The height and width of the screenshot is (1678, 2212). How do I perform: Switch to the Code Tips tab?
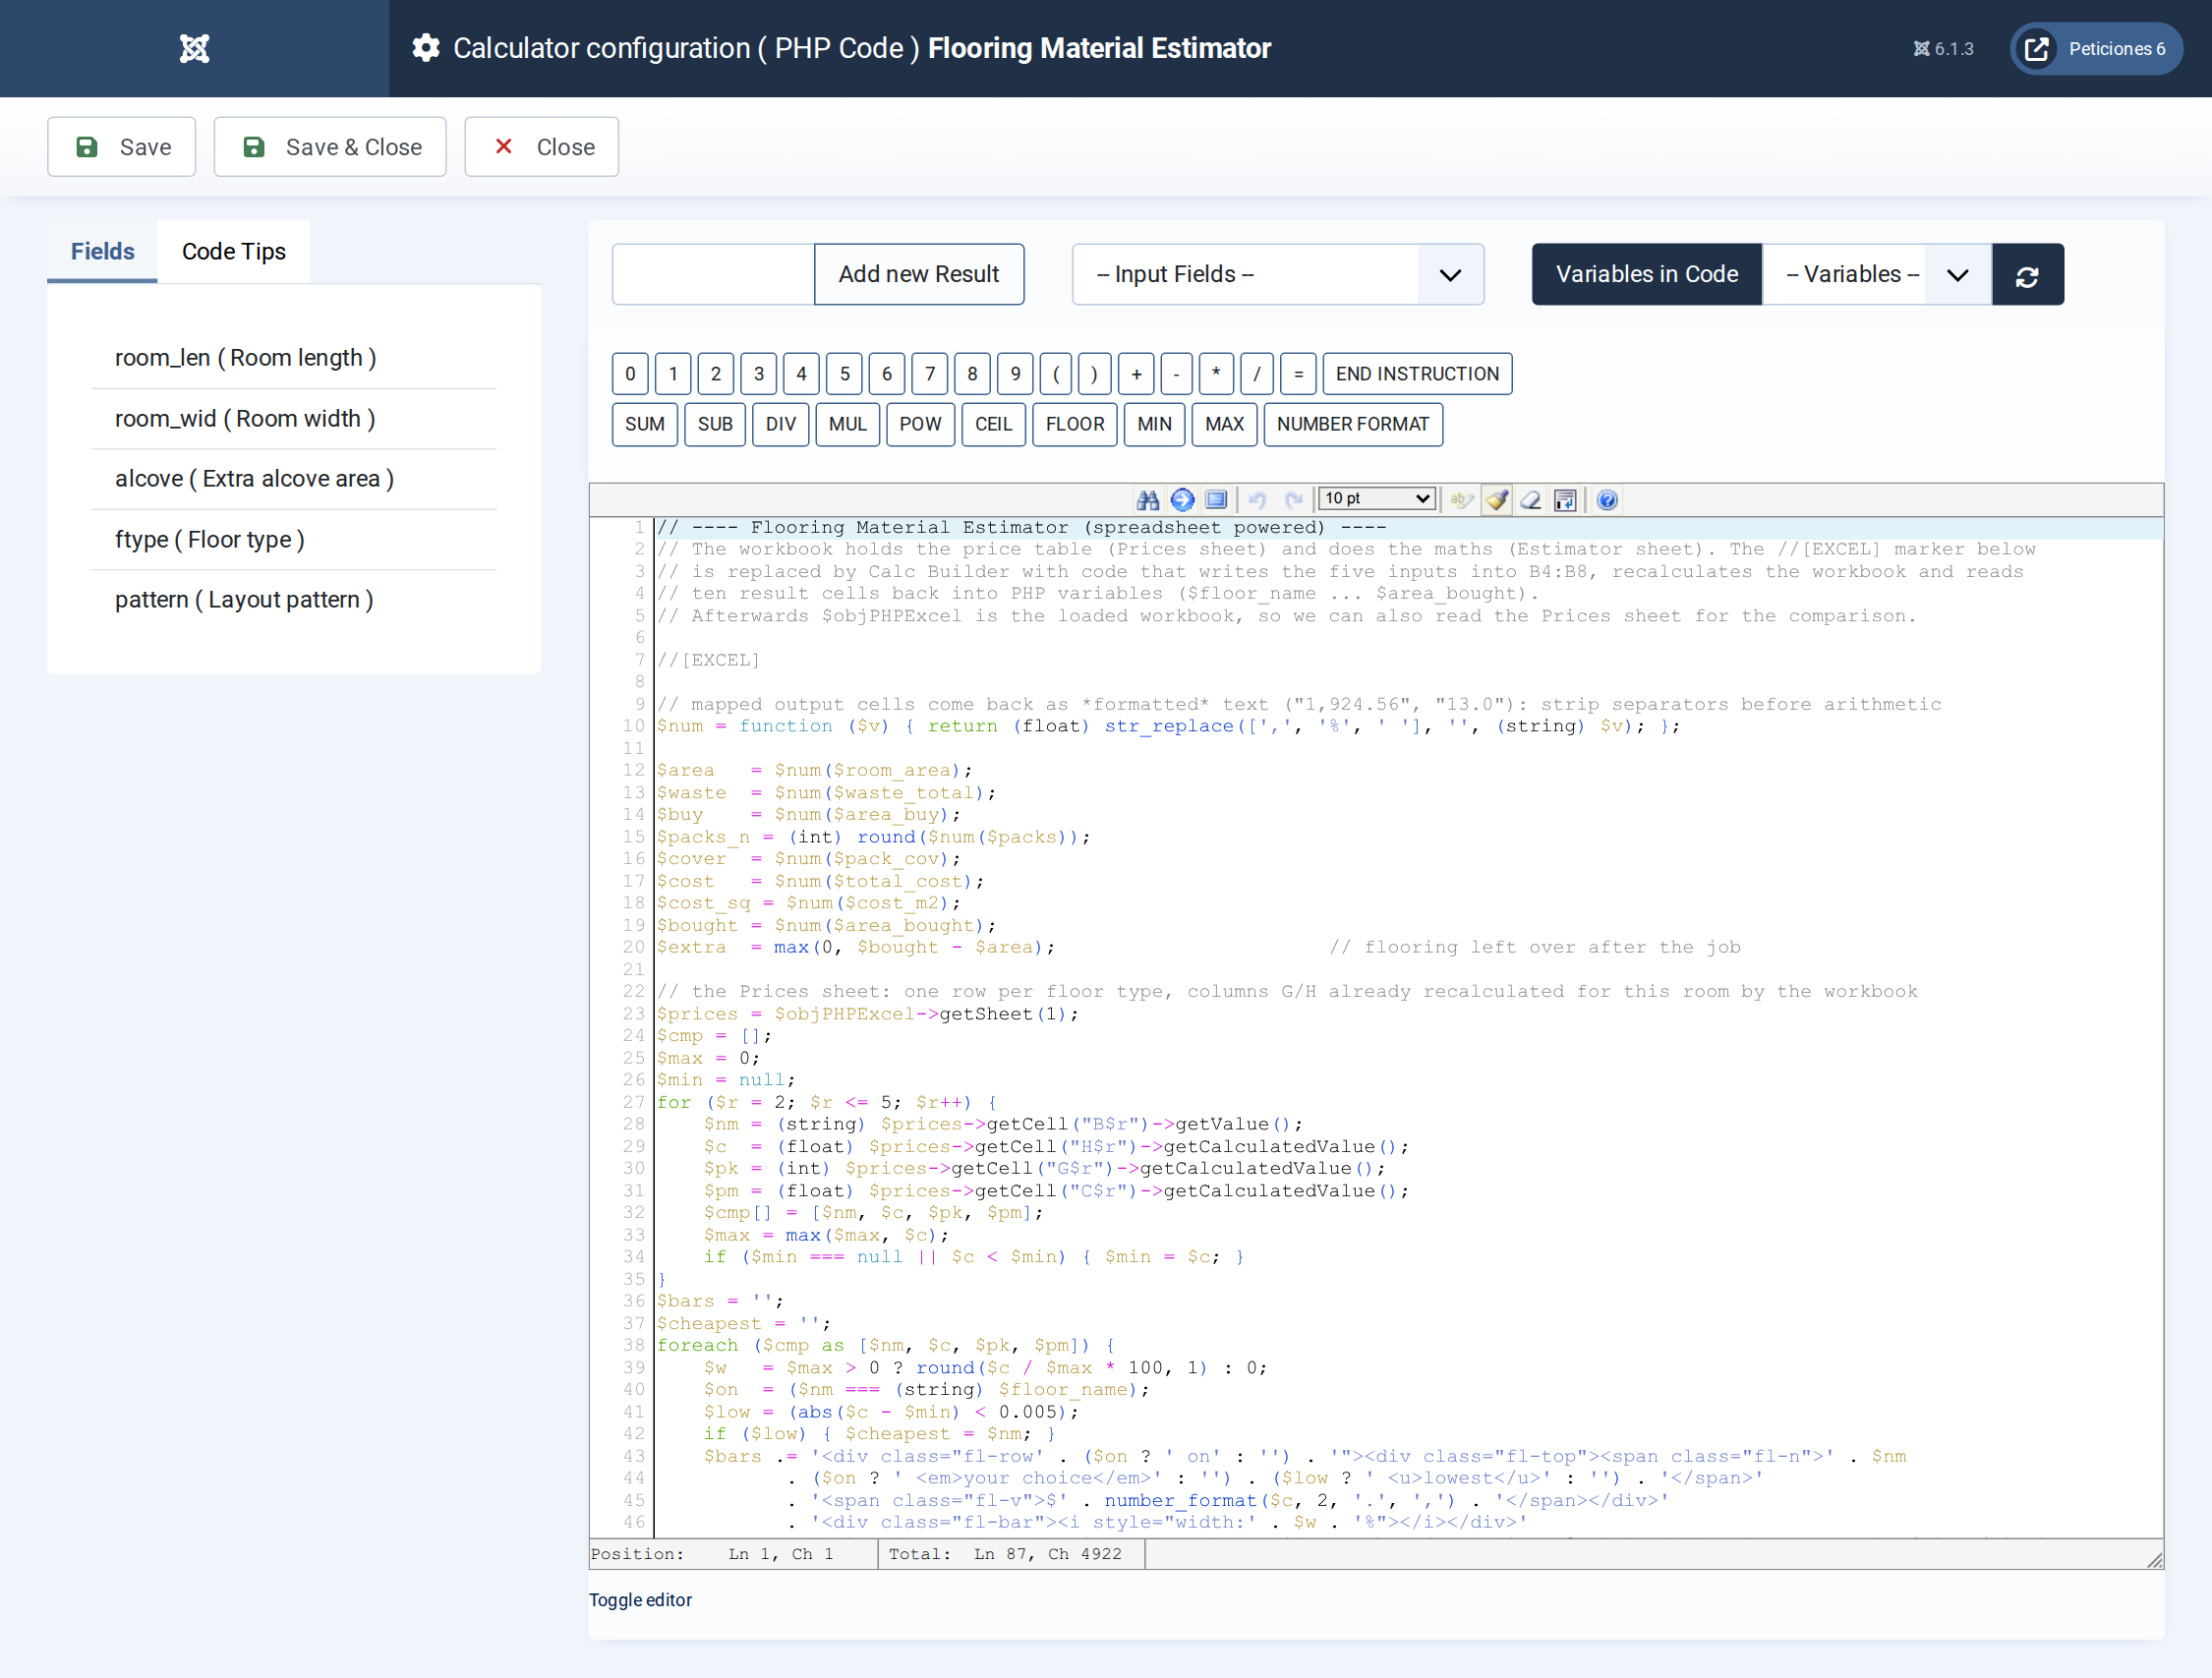[x=234, y=251]
